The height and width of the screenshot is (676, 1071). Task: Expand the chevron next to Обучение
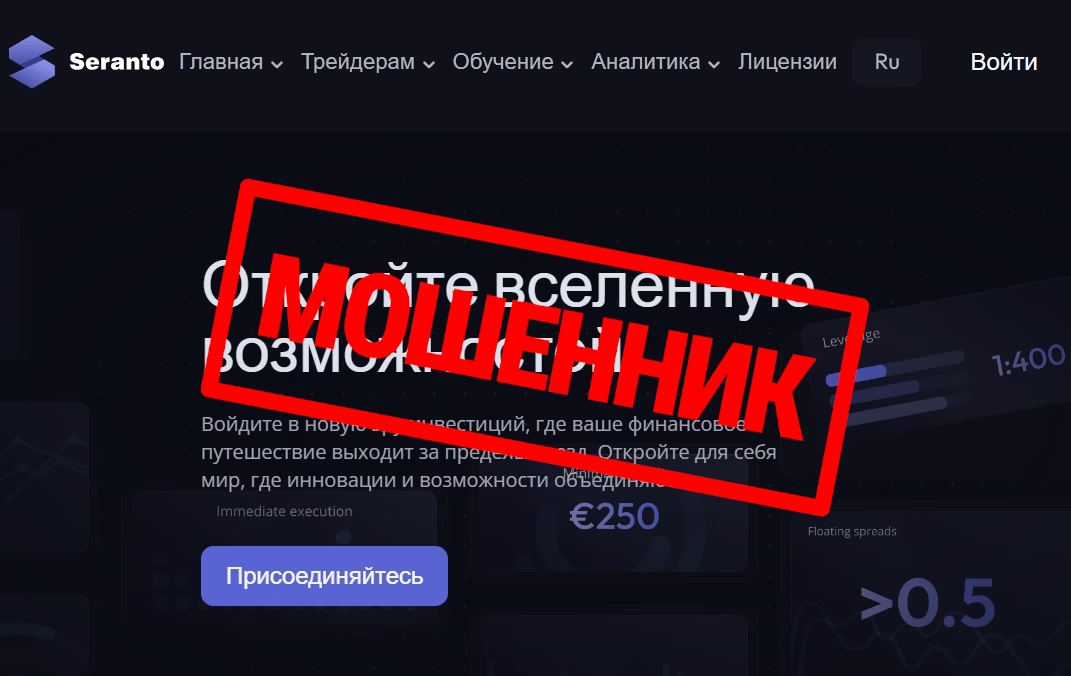tap(567, 64)
